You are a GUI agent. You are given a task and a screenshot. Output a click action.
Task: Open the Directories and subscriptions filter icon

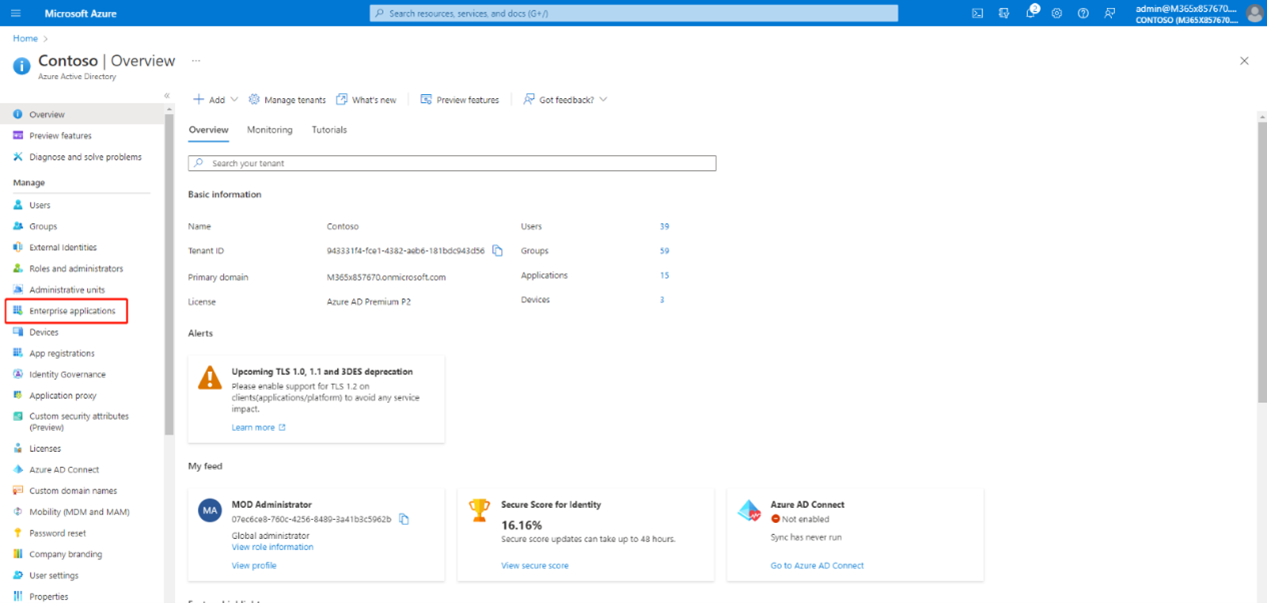point(1004,13)
